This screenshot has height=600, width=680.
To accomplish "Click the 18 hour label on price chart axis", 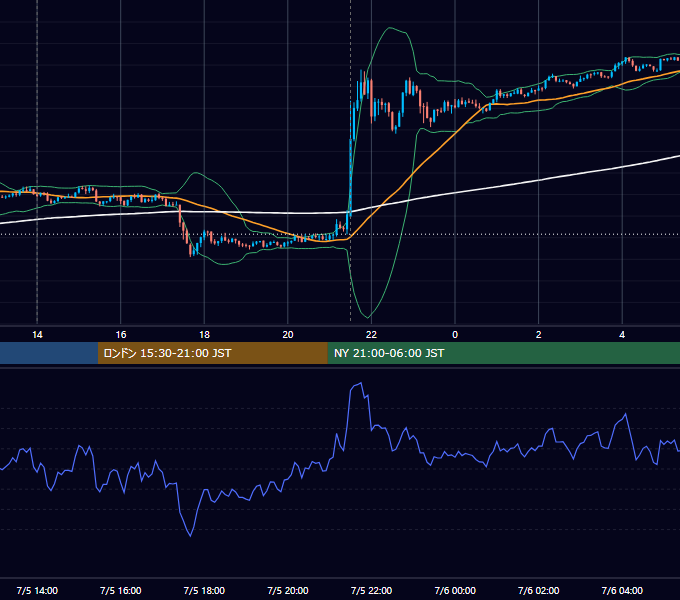I will (x=204, y=335).
